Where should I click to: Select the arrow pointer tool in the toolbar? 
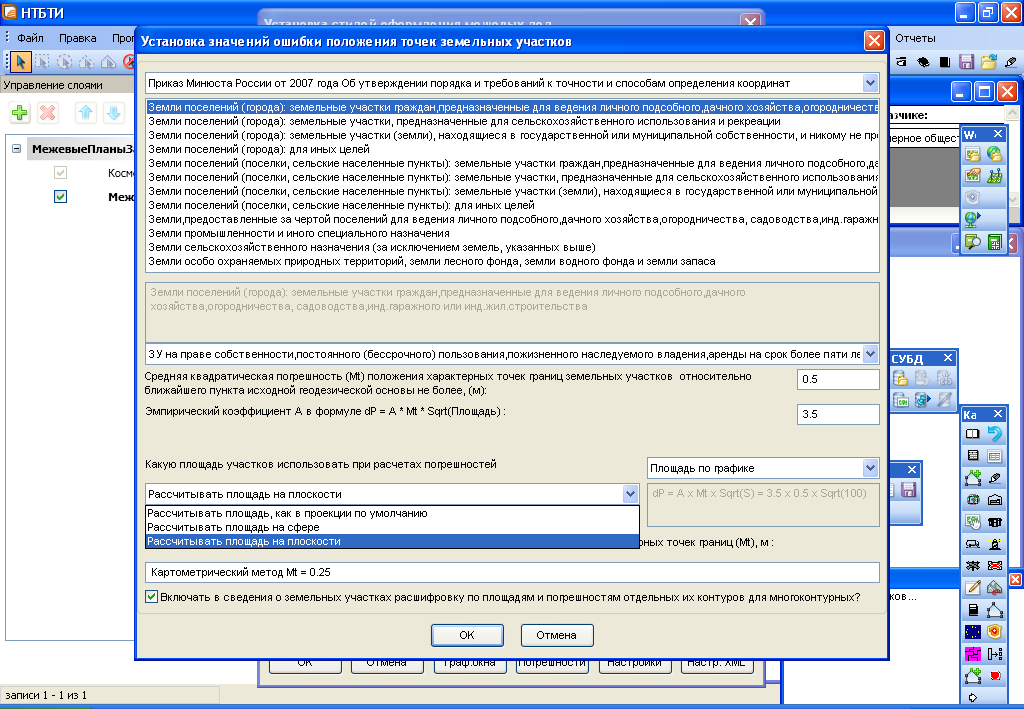(x=20, y=61)
